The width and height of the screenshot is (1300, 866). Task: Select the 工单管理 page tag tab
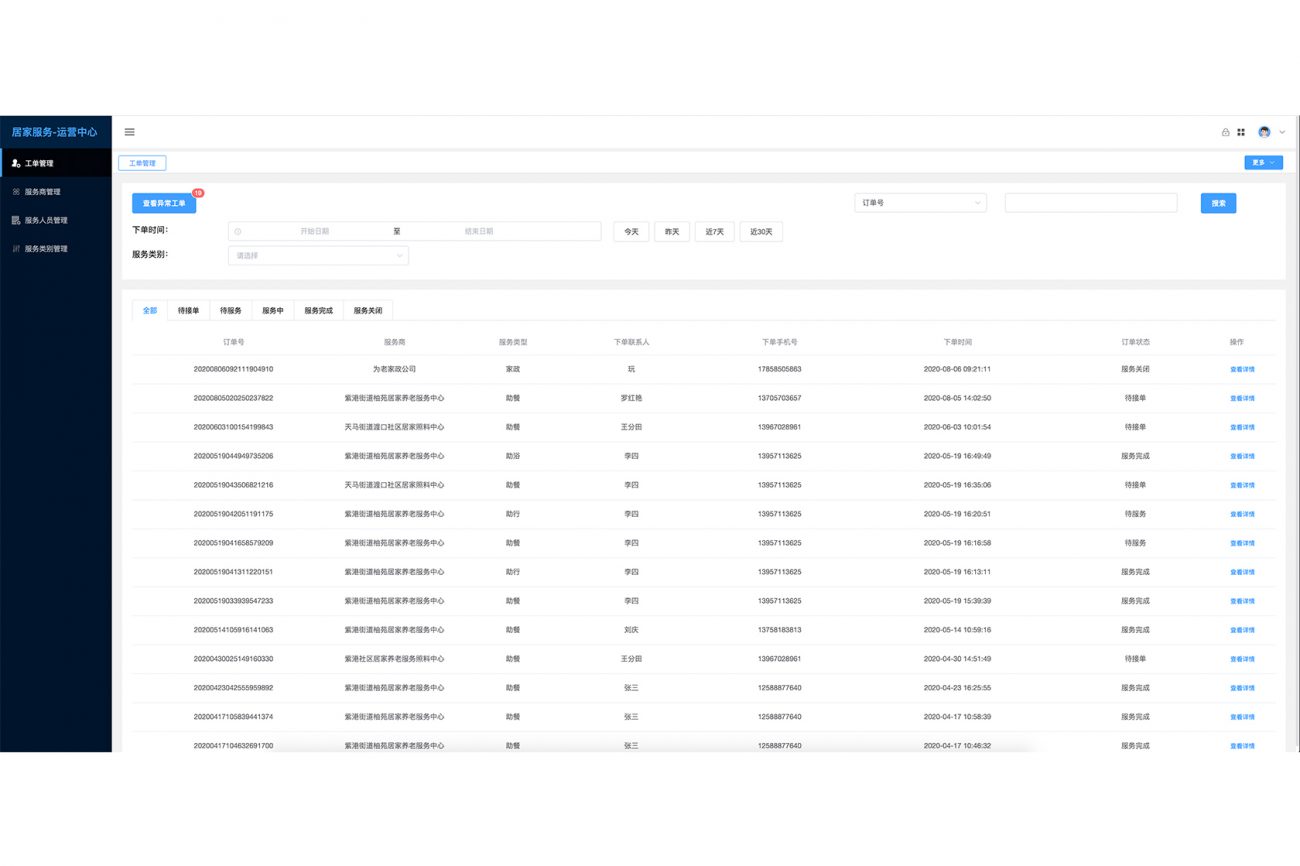142,162
